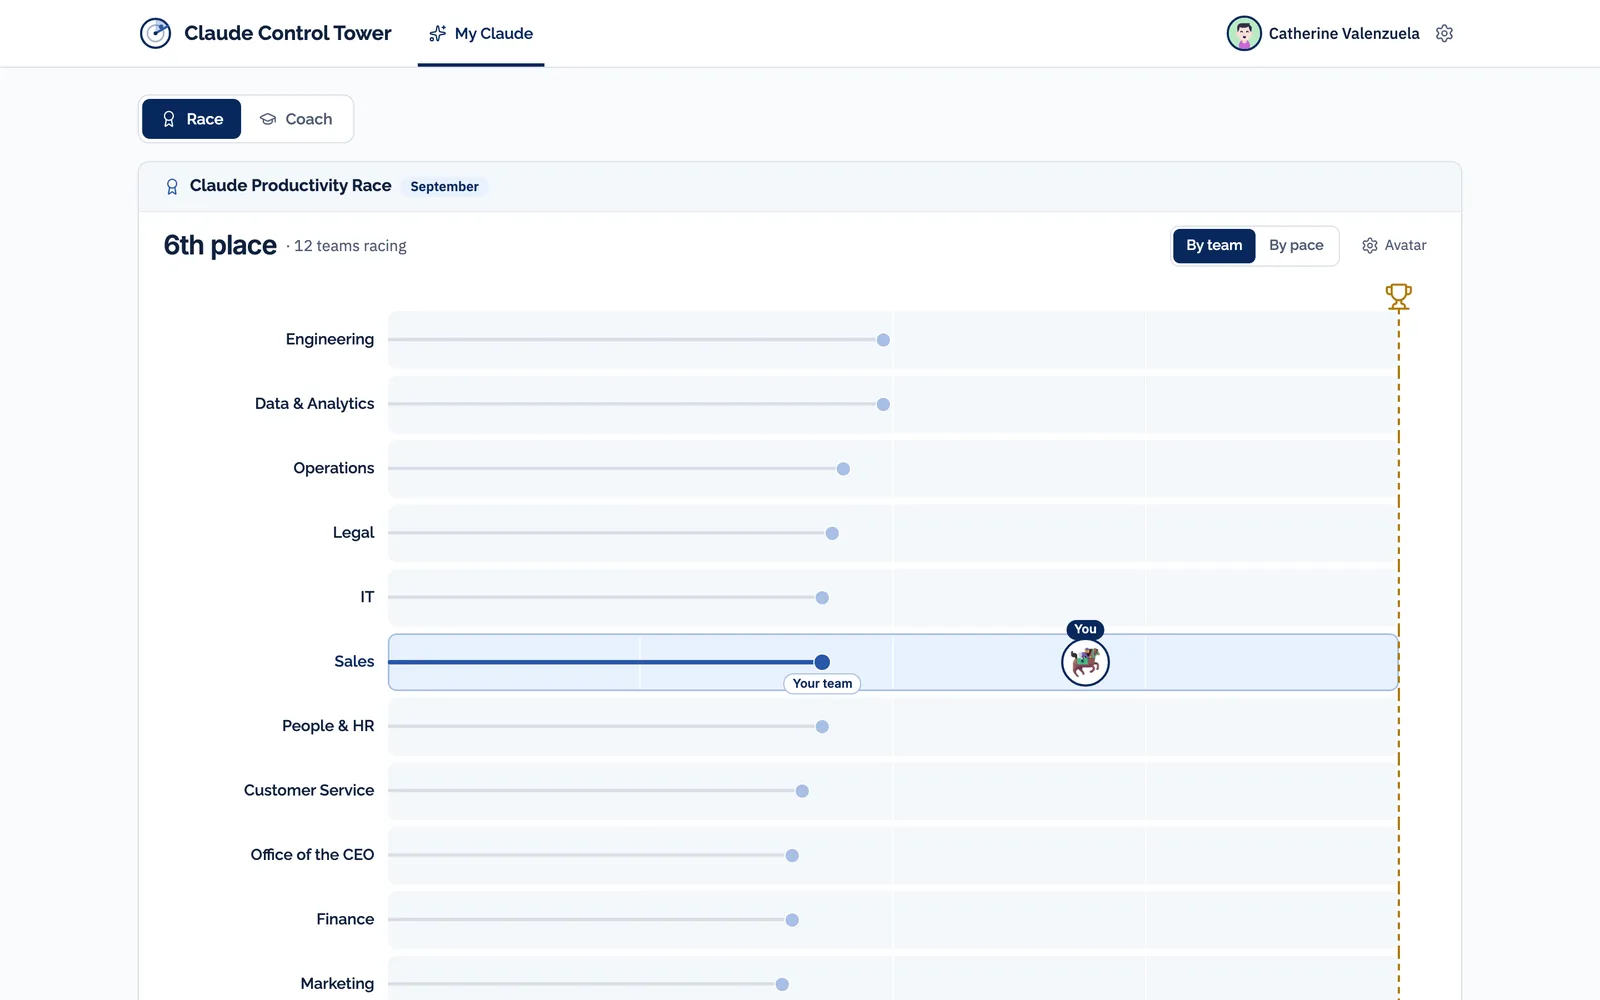Click the 'Your team' label

822,684
